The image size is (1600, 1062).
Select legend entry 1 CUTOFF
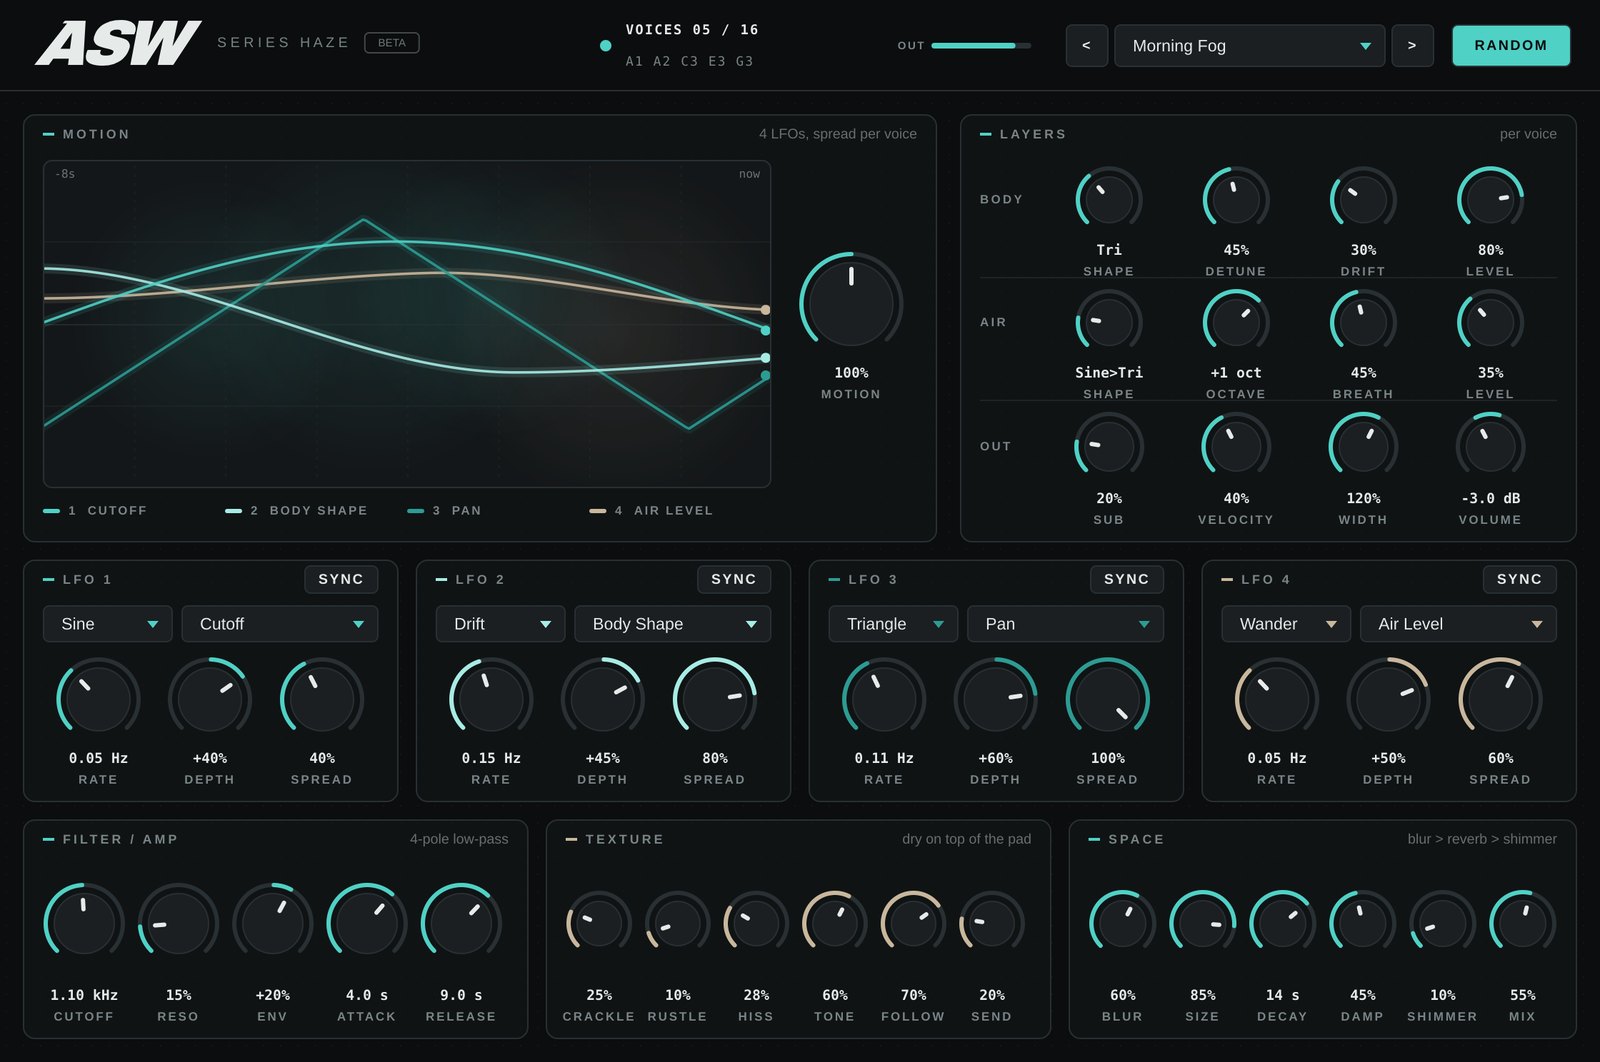click(x=96, y=511)
